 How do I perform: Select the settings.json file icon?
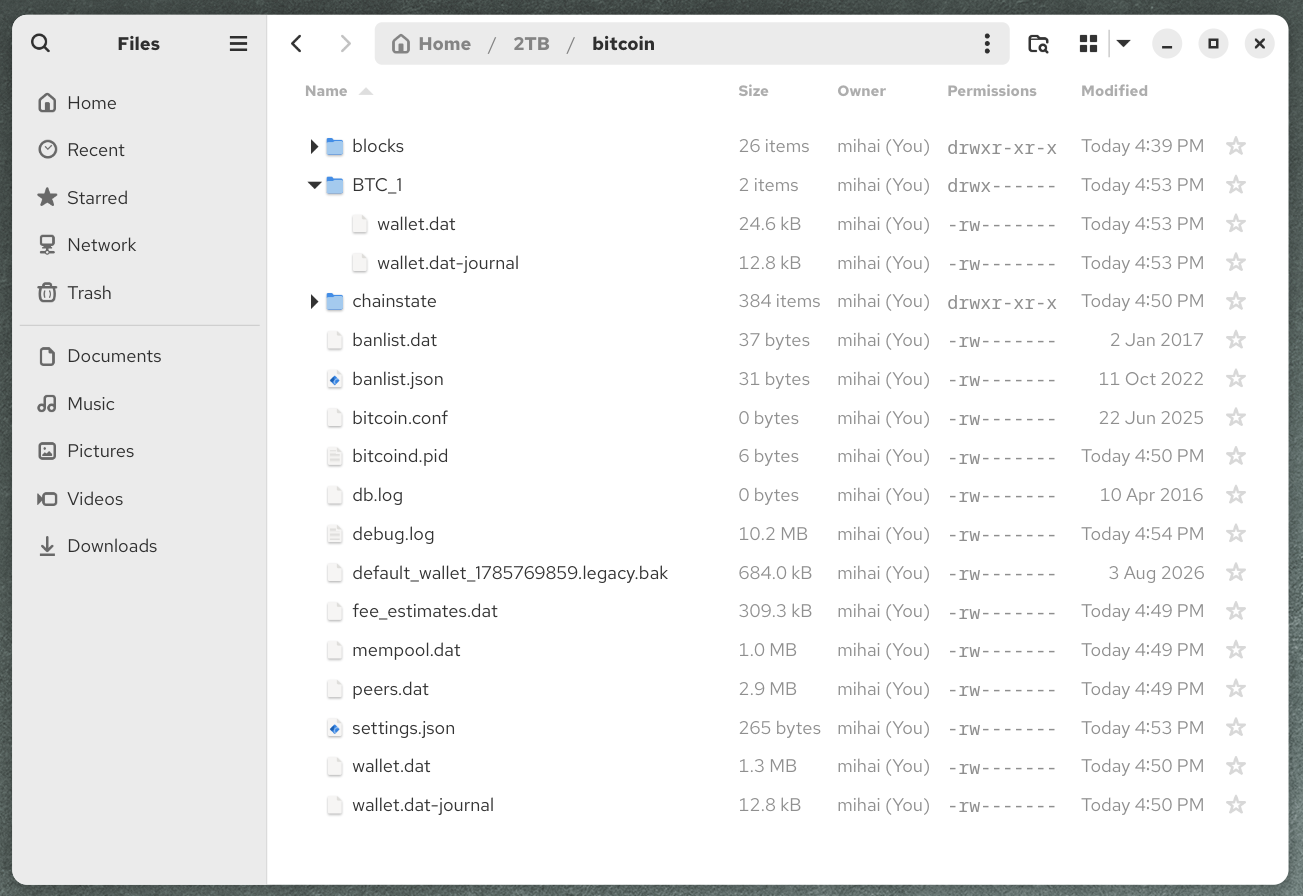click(x=335, y=728)
